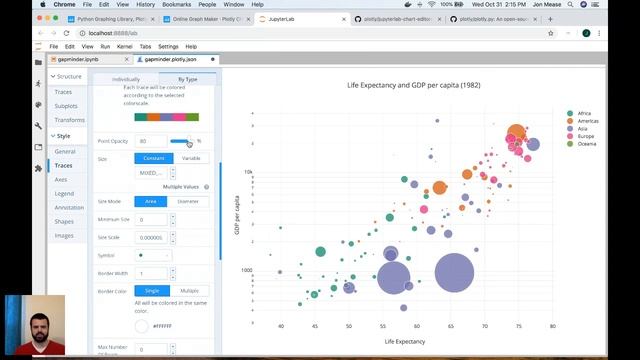
Task: Step the Minimum Size value
Action: [x=173, y=220]
